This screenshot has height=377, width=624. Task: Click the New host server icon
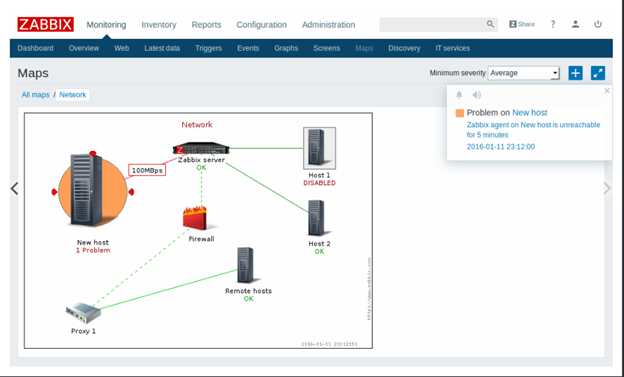(87, 191)
